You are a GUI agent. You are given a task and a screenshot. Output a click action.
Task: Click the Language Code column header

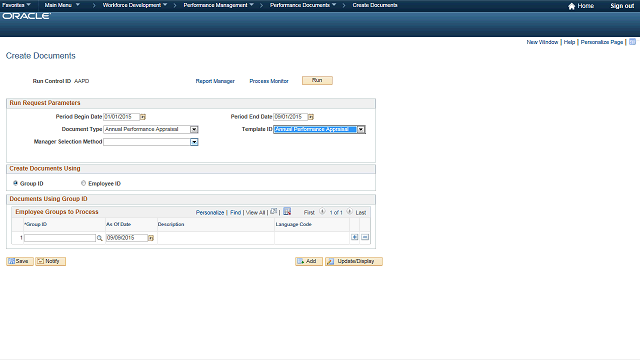coord(293,224)
